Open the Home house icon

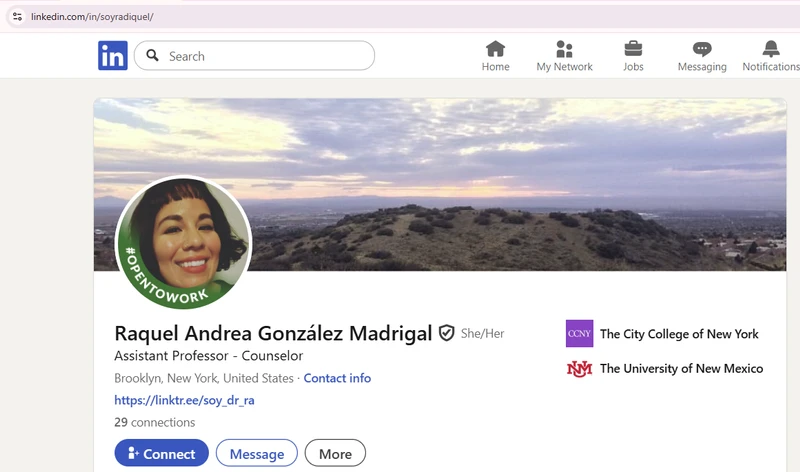pos(495,49)
